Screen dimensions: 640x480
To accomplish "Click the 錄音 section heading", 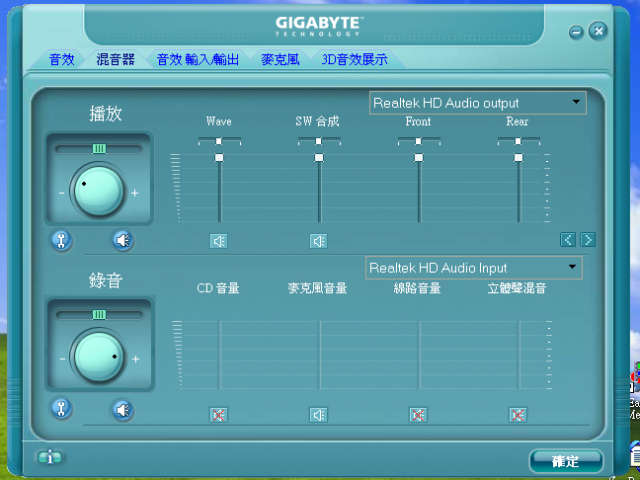I will (x=106, y=280).
